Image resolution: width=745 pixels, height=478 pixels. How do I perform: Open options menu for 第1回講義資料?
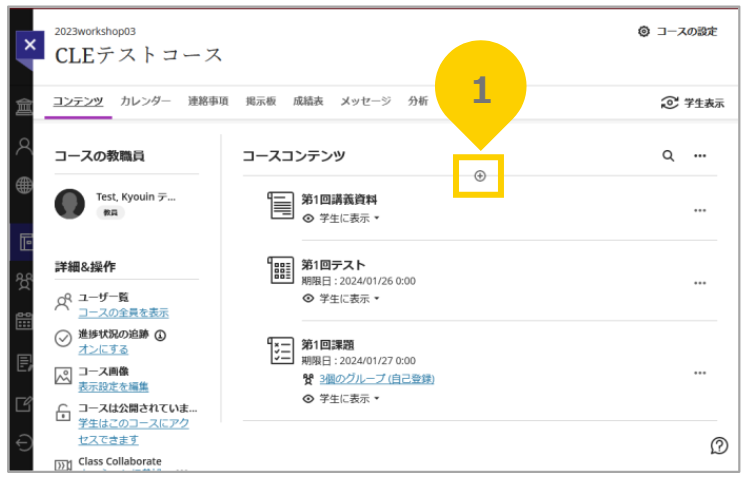click(x=700, y=210)
